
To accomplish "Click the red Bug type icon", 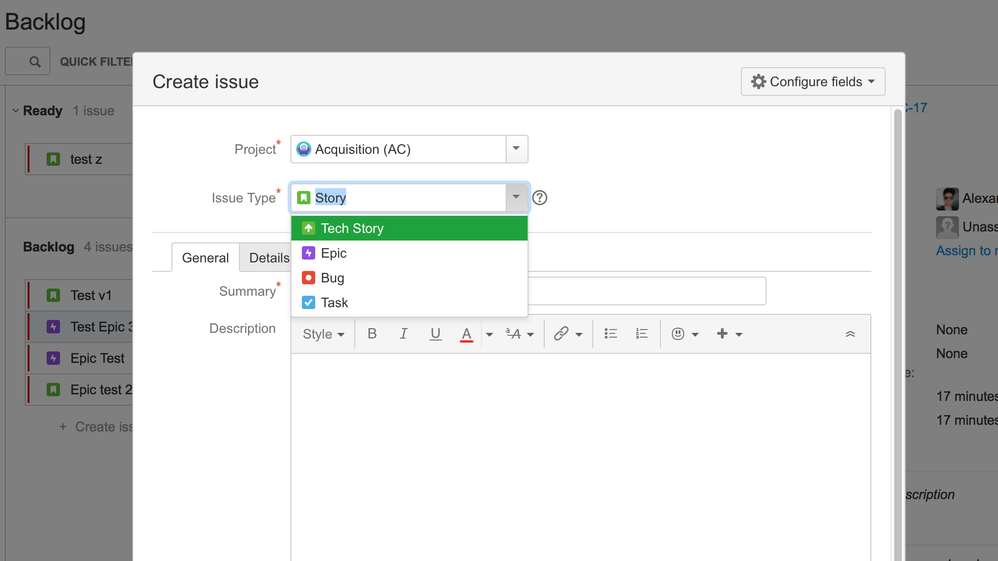I will point(309,278).
